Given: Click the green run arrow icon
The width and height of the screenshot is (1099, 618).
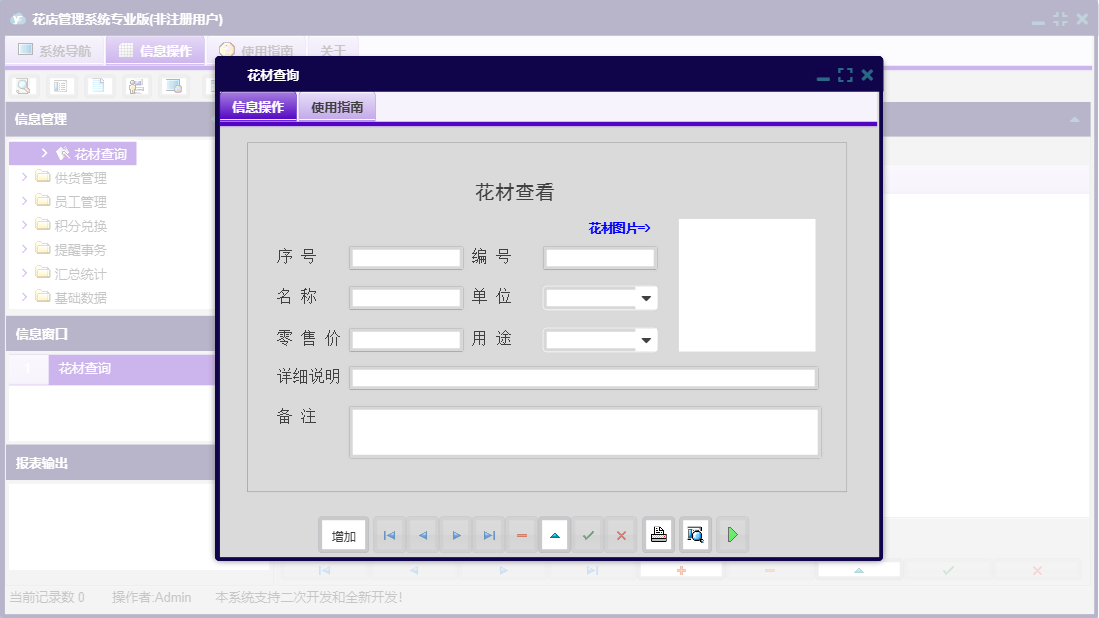Looking at the screenshot, I should [x=732, y=534].
